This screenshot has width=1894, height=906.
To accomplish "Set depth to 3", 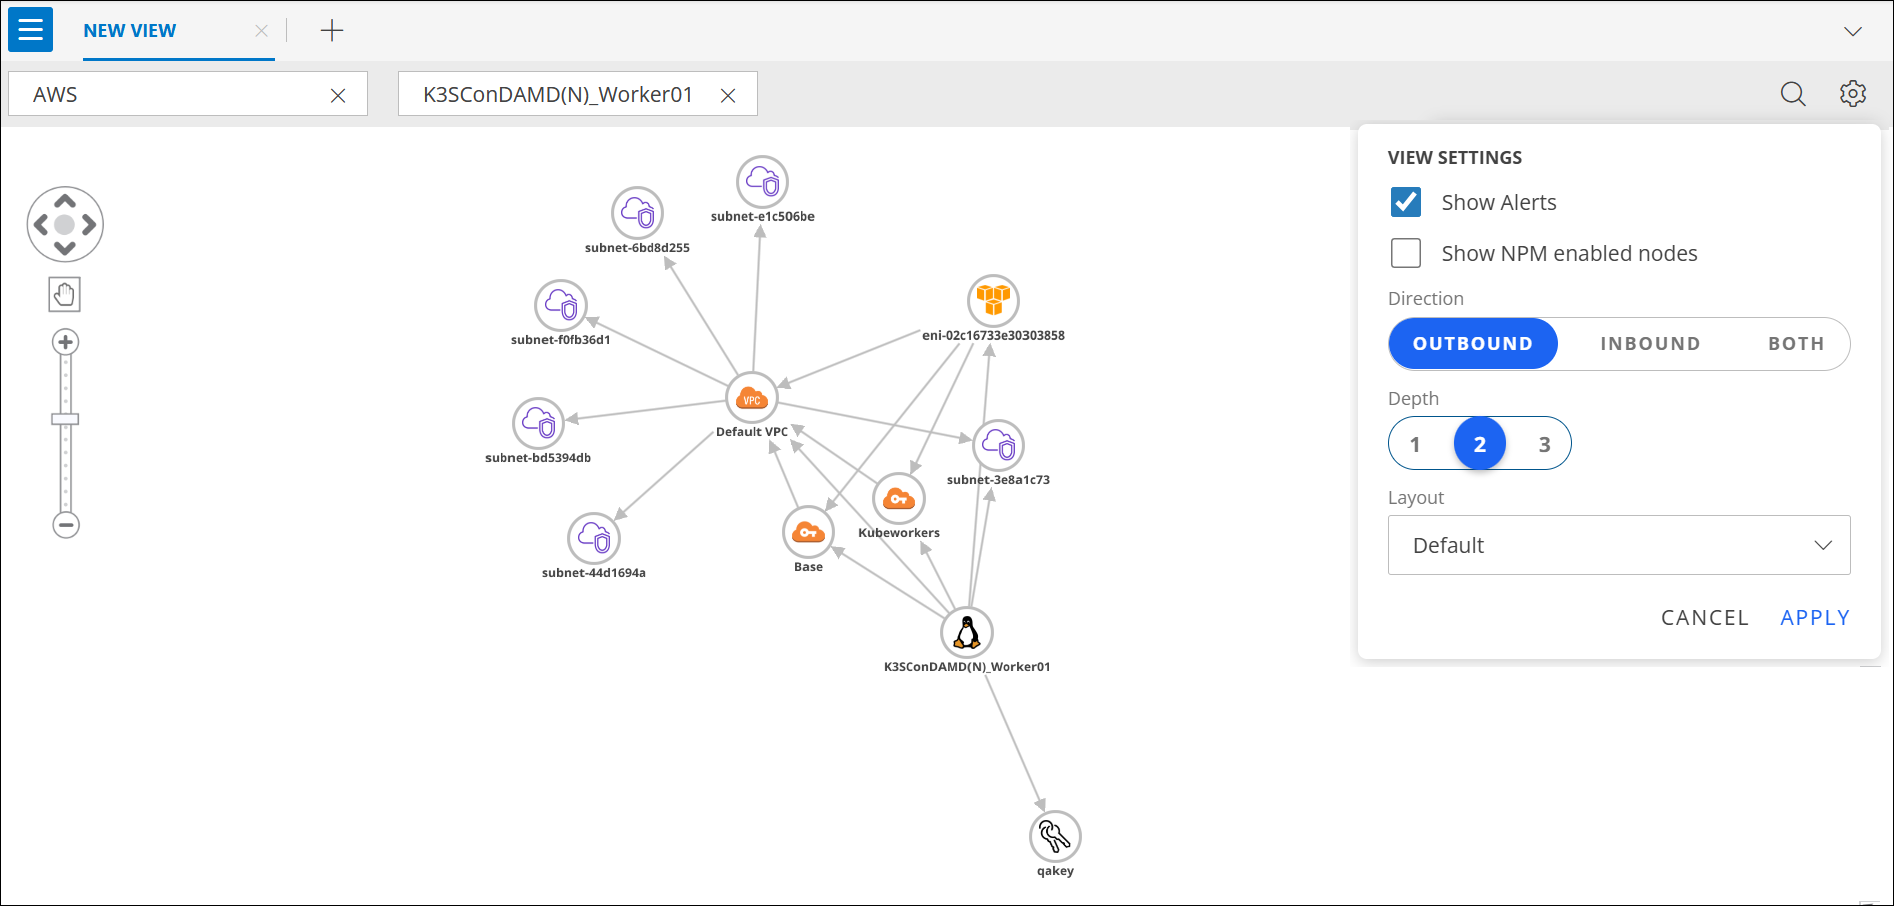I will pos(1544,444).
